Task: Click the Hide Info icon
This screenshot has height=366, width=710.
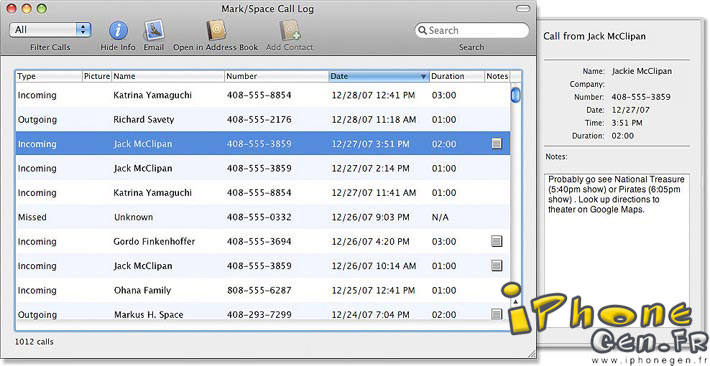Action: [118, 30]
